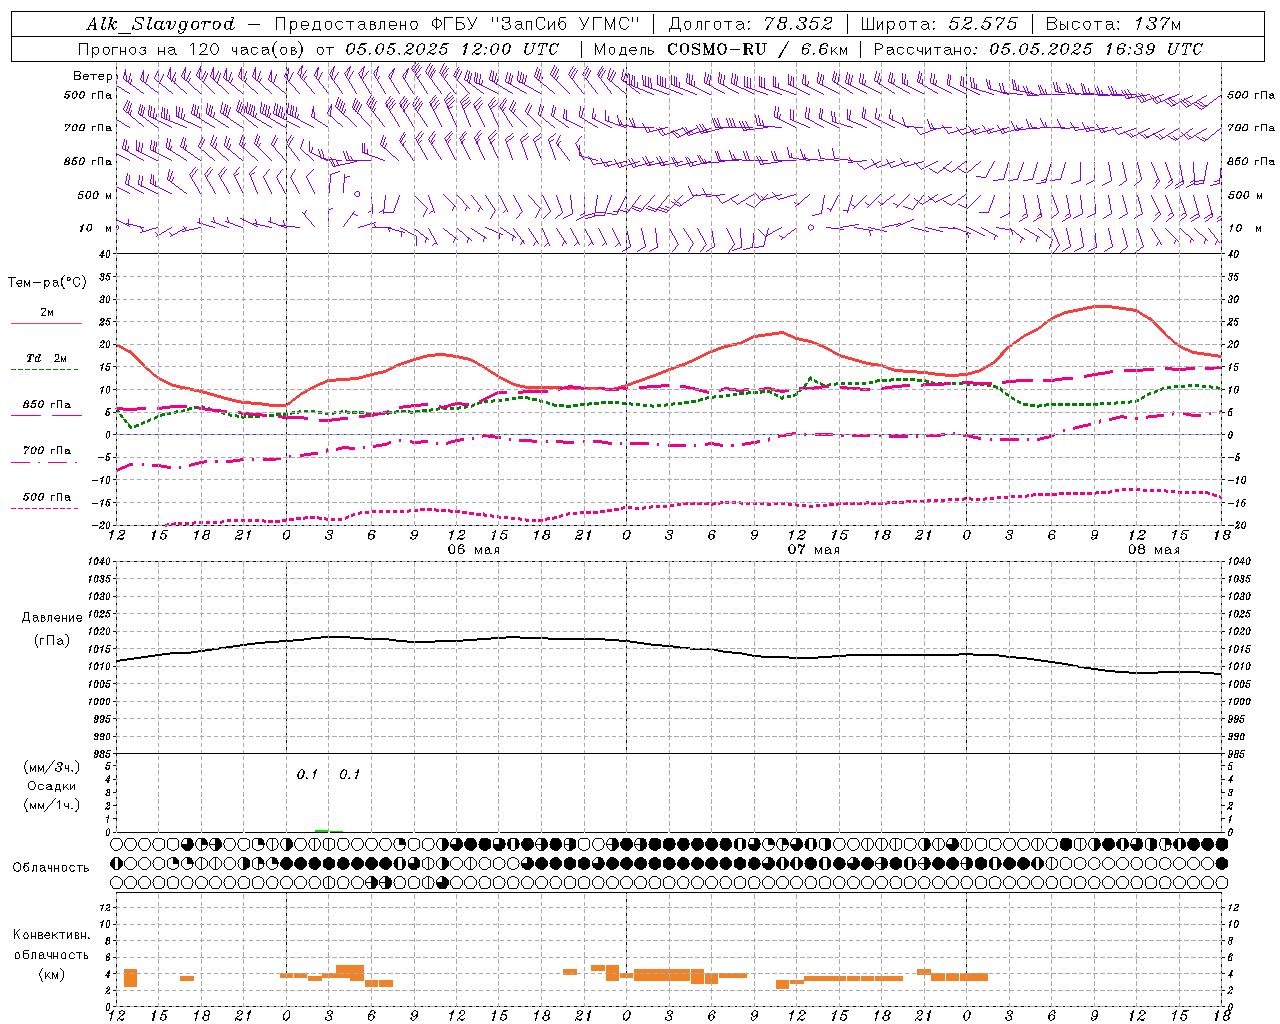Select the start time 05.05.2025 12:00 UTC
The width and height of the screenshot is (1280, 1024).
click(452, 49)
